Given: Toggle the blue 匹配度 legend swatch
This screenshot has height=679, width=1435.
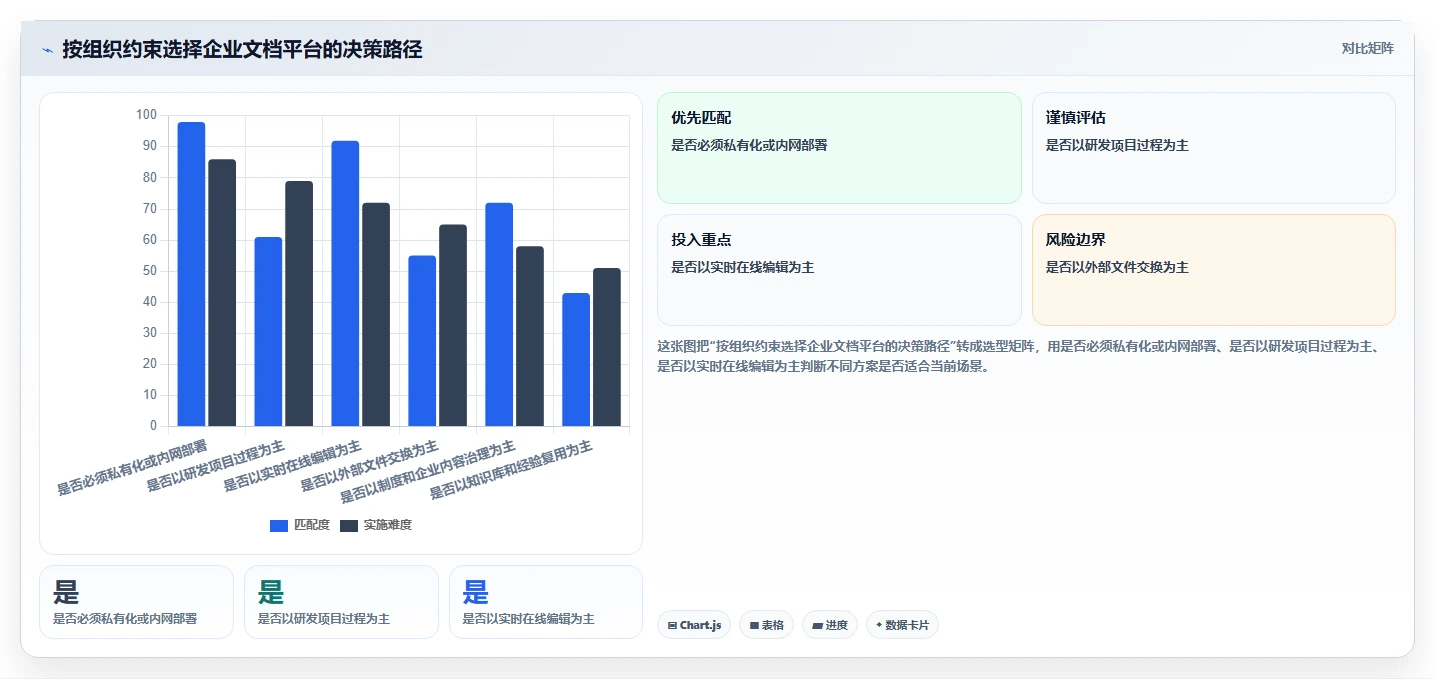Looking at the screenshot, I should click(x=279, y=525).
